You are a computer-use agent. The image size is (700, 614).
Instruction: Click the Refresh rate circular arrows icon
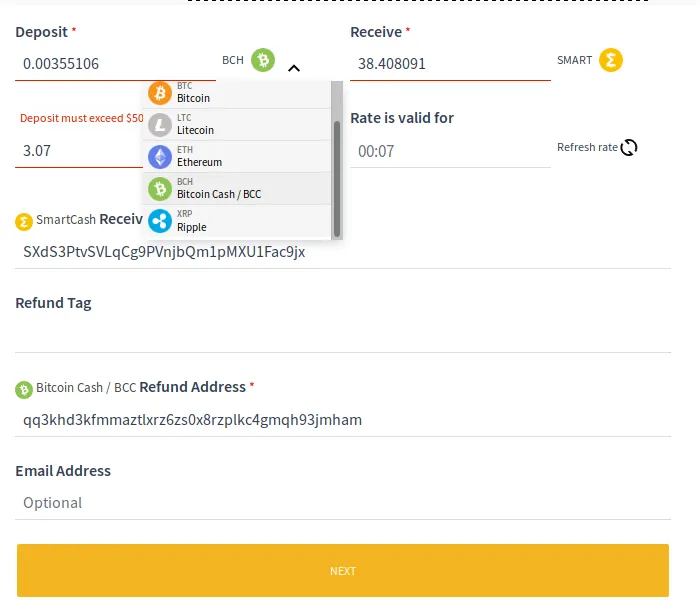click(629, 147)
